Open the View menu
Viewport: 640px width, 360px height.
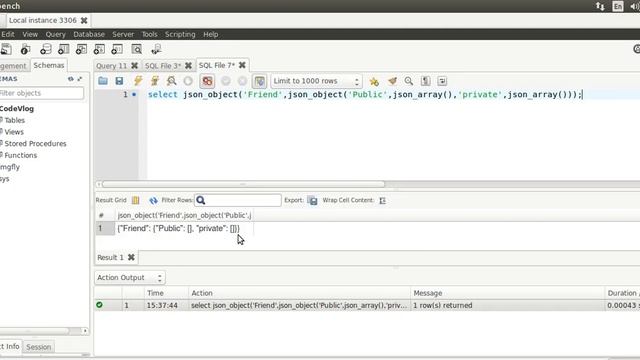30,34
